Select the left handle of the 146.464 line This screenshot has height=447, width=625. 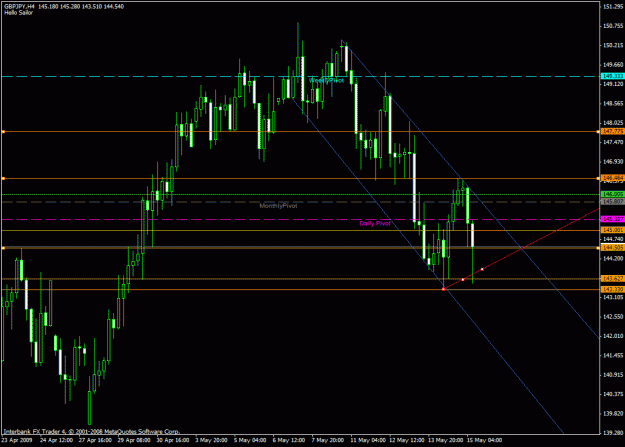[3, 178]
